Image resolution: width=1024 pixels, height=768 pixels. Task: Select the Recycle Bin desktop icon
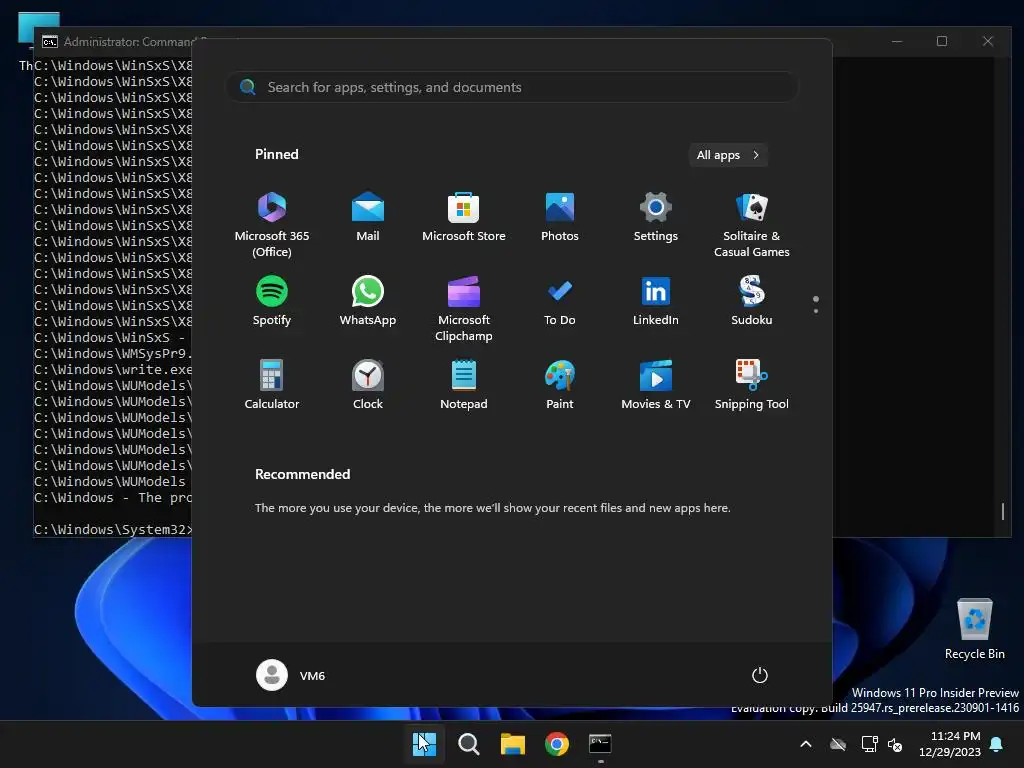click(974, 628)
